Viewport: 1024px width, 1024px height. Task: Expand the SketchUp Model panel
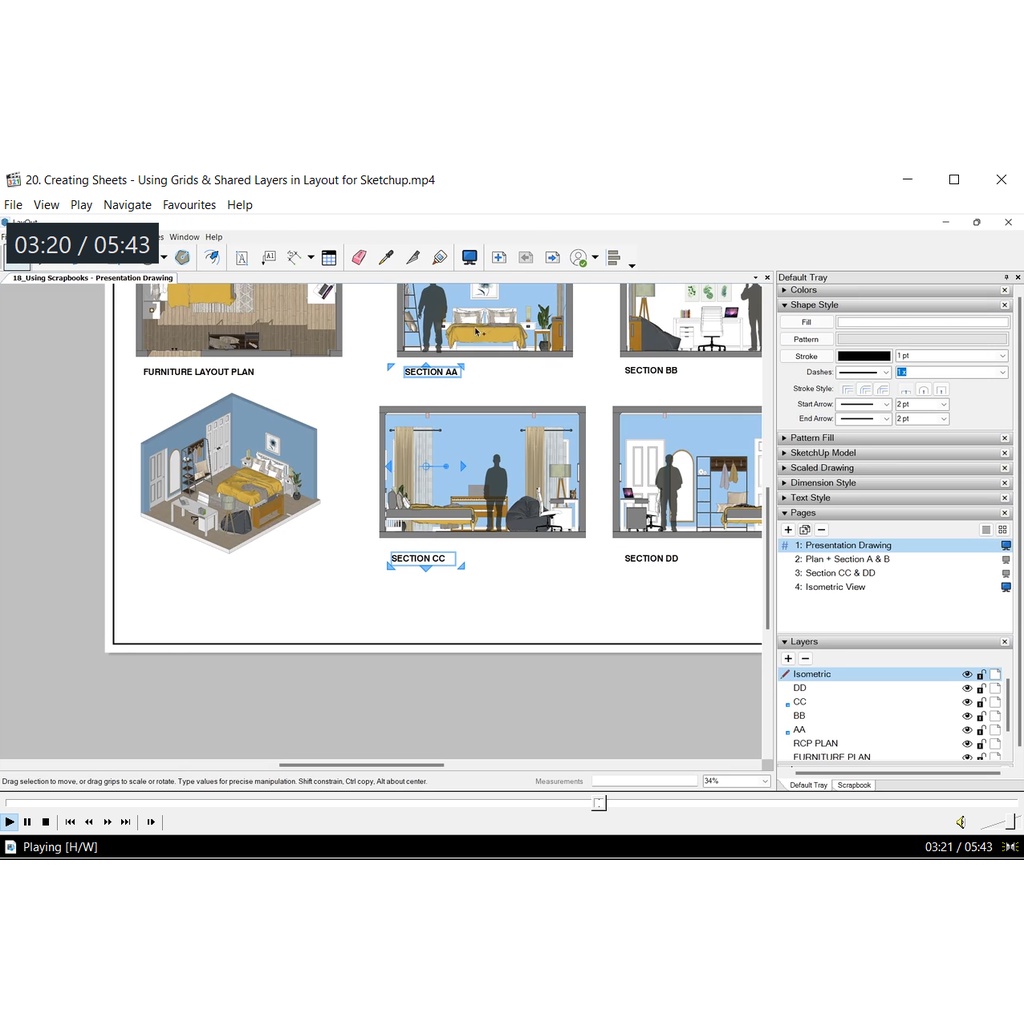coord(823,453)
